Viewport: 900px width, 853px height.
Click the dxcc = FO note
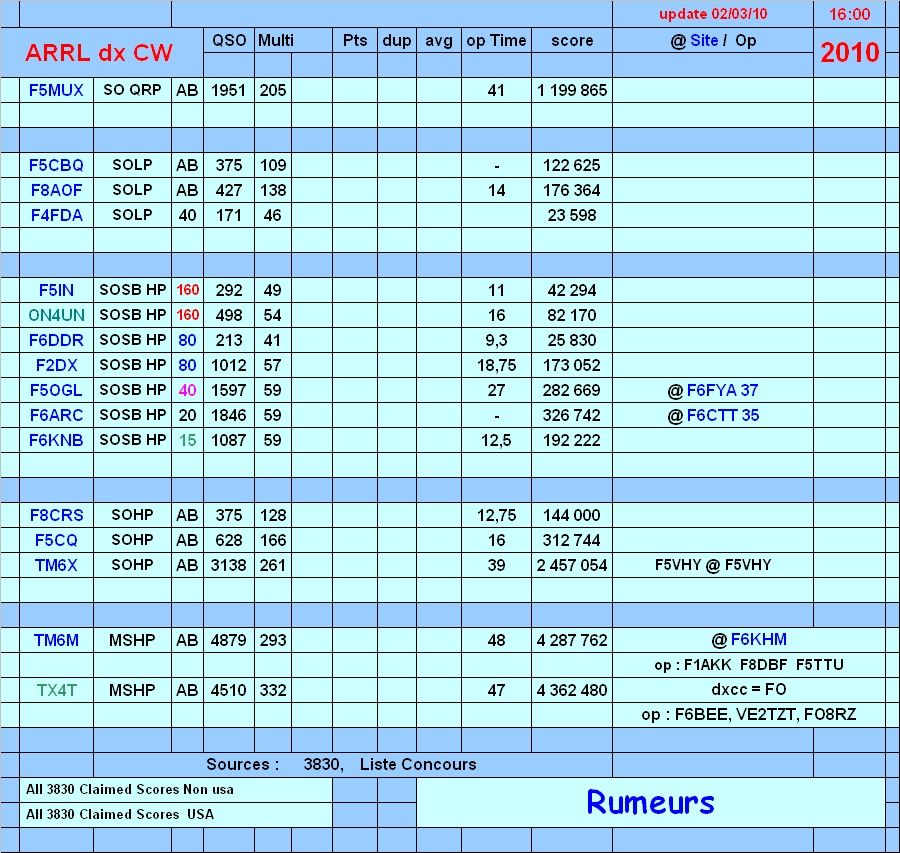tap(749, 689)
